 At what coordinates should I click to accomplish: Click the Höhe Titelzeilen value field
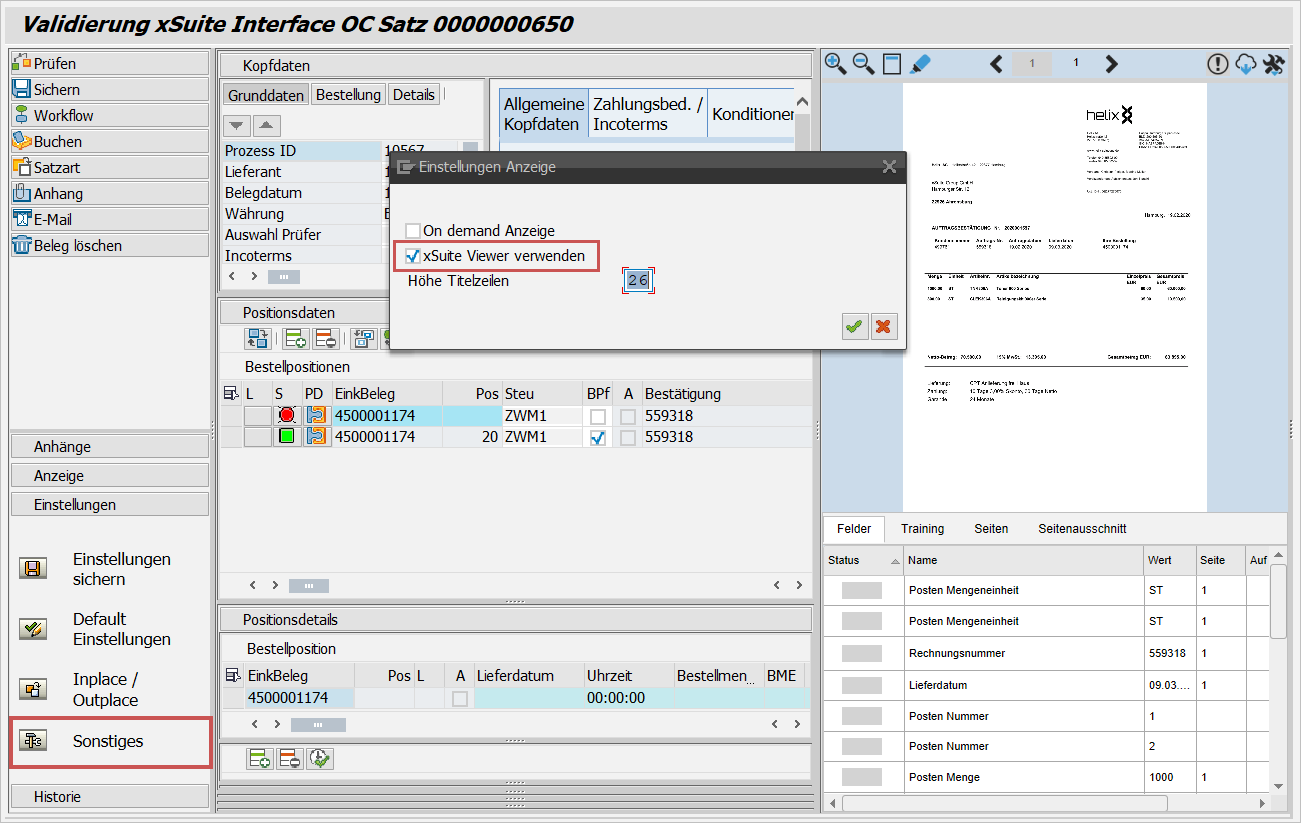point(637,281)
